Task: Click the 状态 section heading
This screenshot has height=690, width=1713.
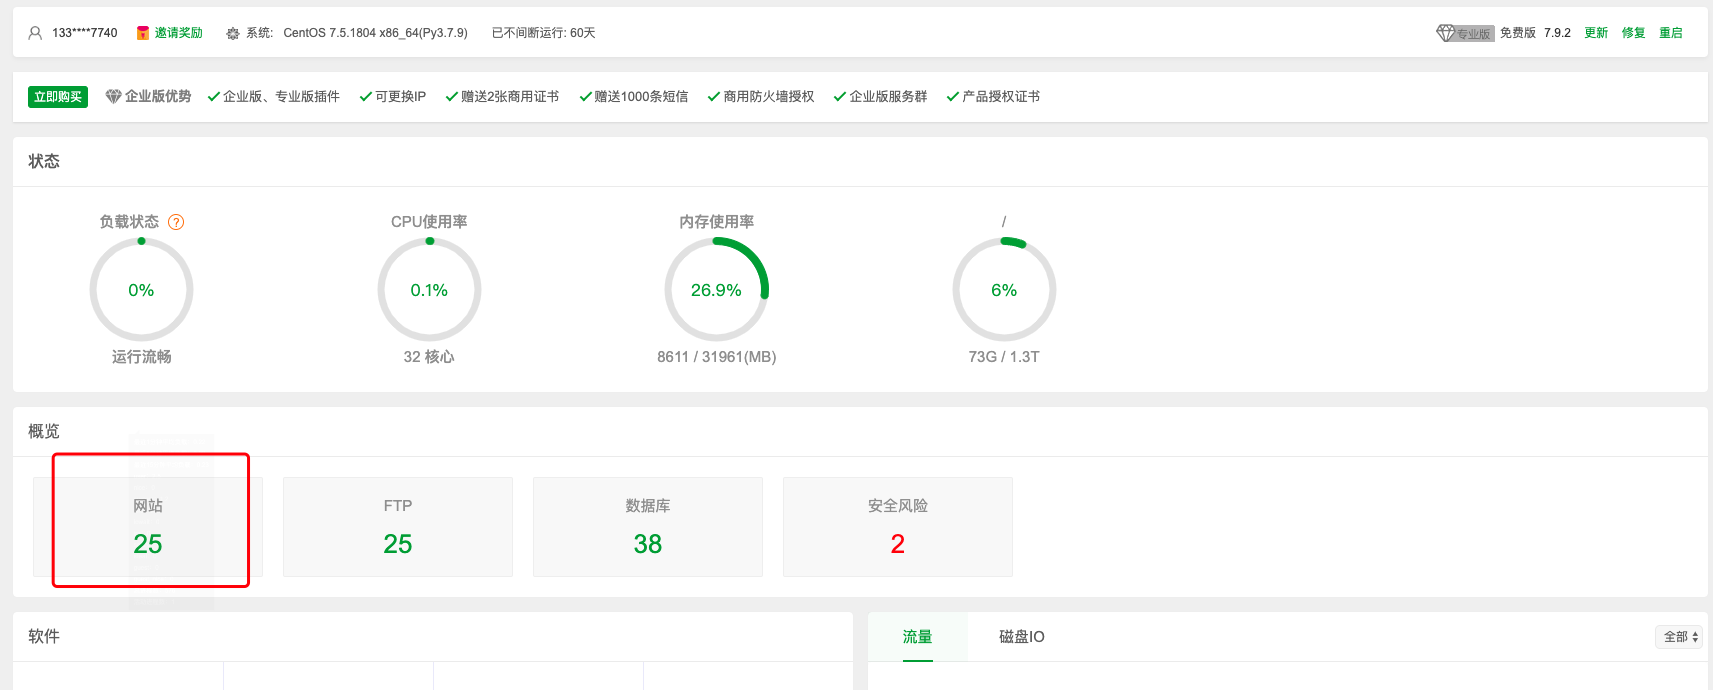Action: pos(44,161)
